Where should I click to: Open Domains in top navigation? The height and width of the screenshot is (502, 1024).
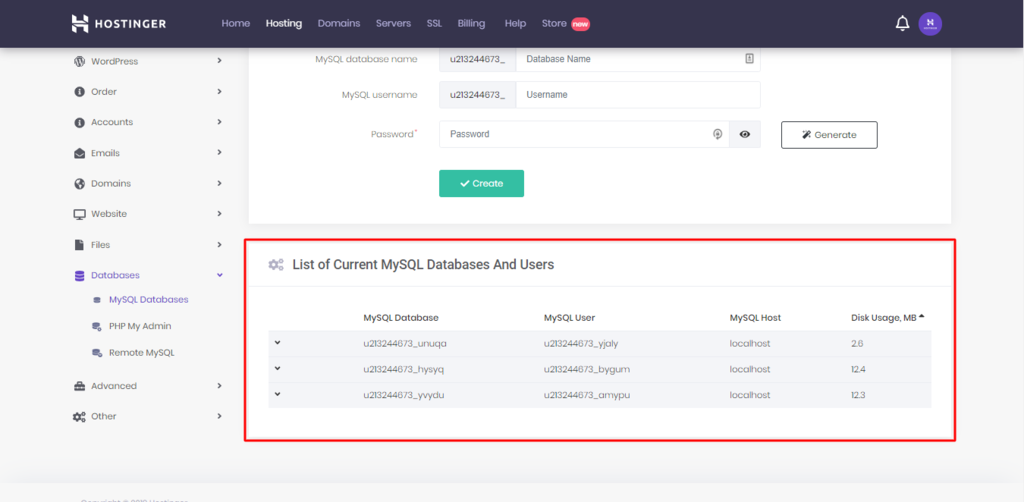click(339, 24)
